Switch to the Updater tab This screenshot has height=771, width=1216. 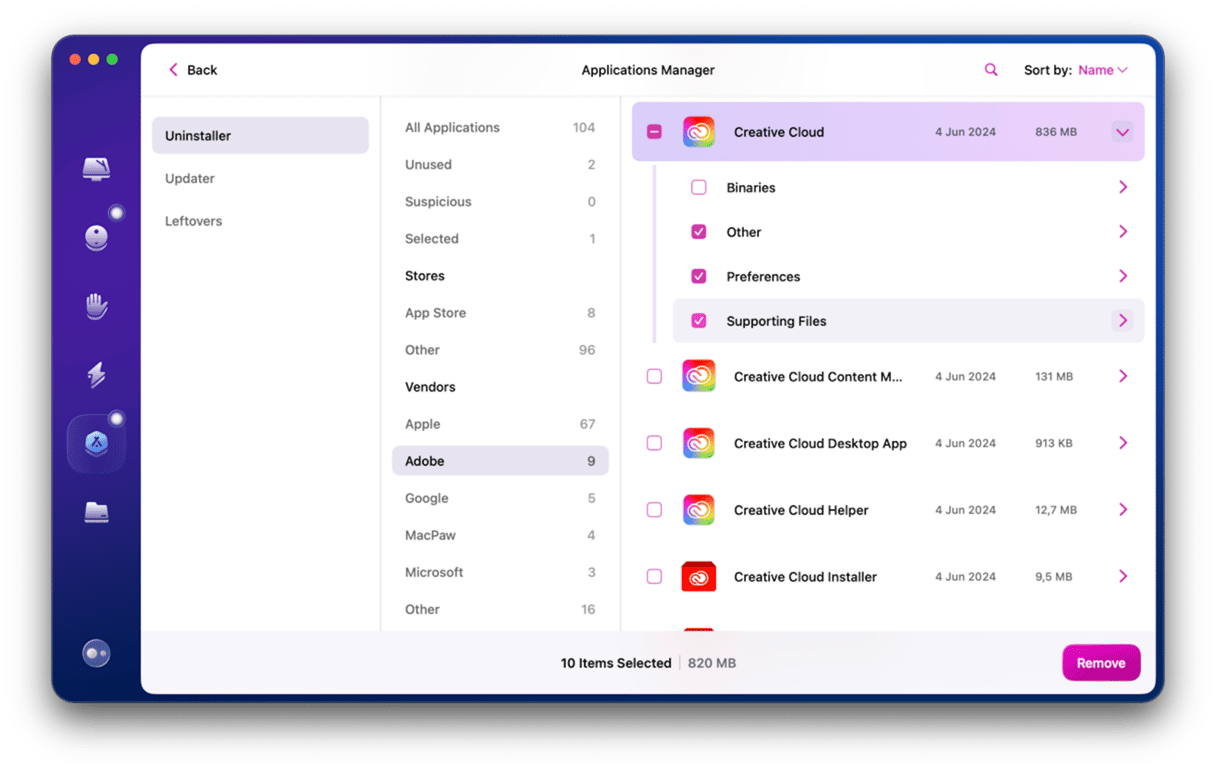click(x=190, y=179)
